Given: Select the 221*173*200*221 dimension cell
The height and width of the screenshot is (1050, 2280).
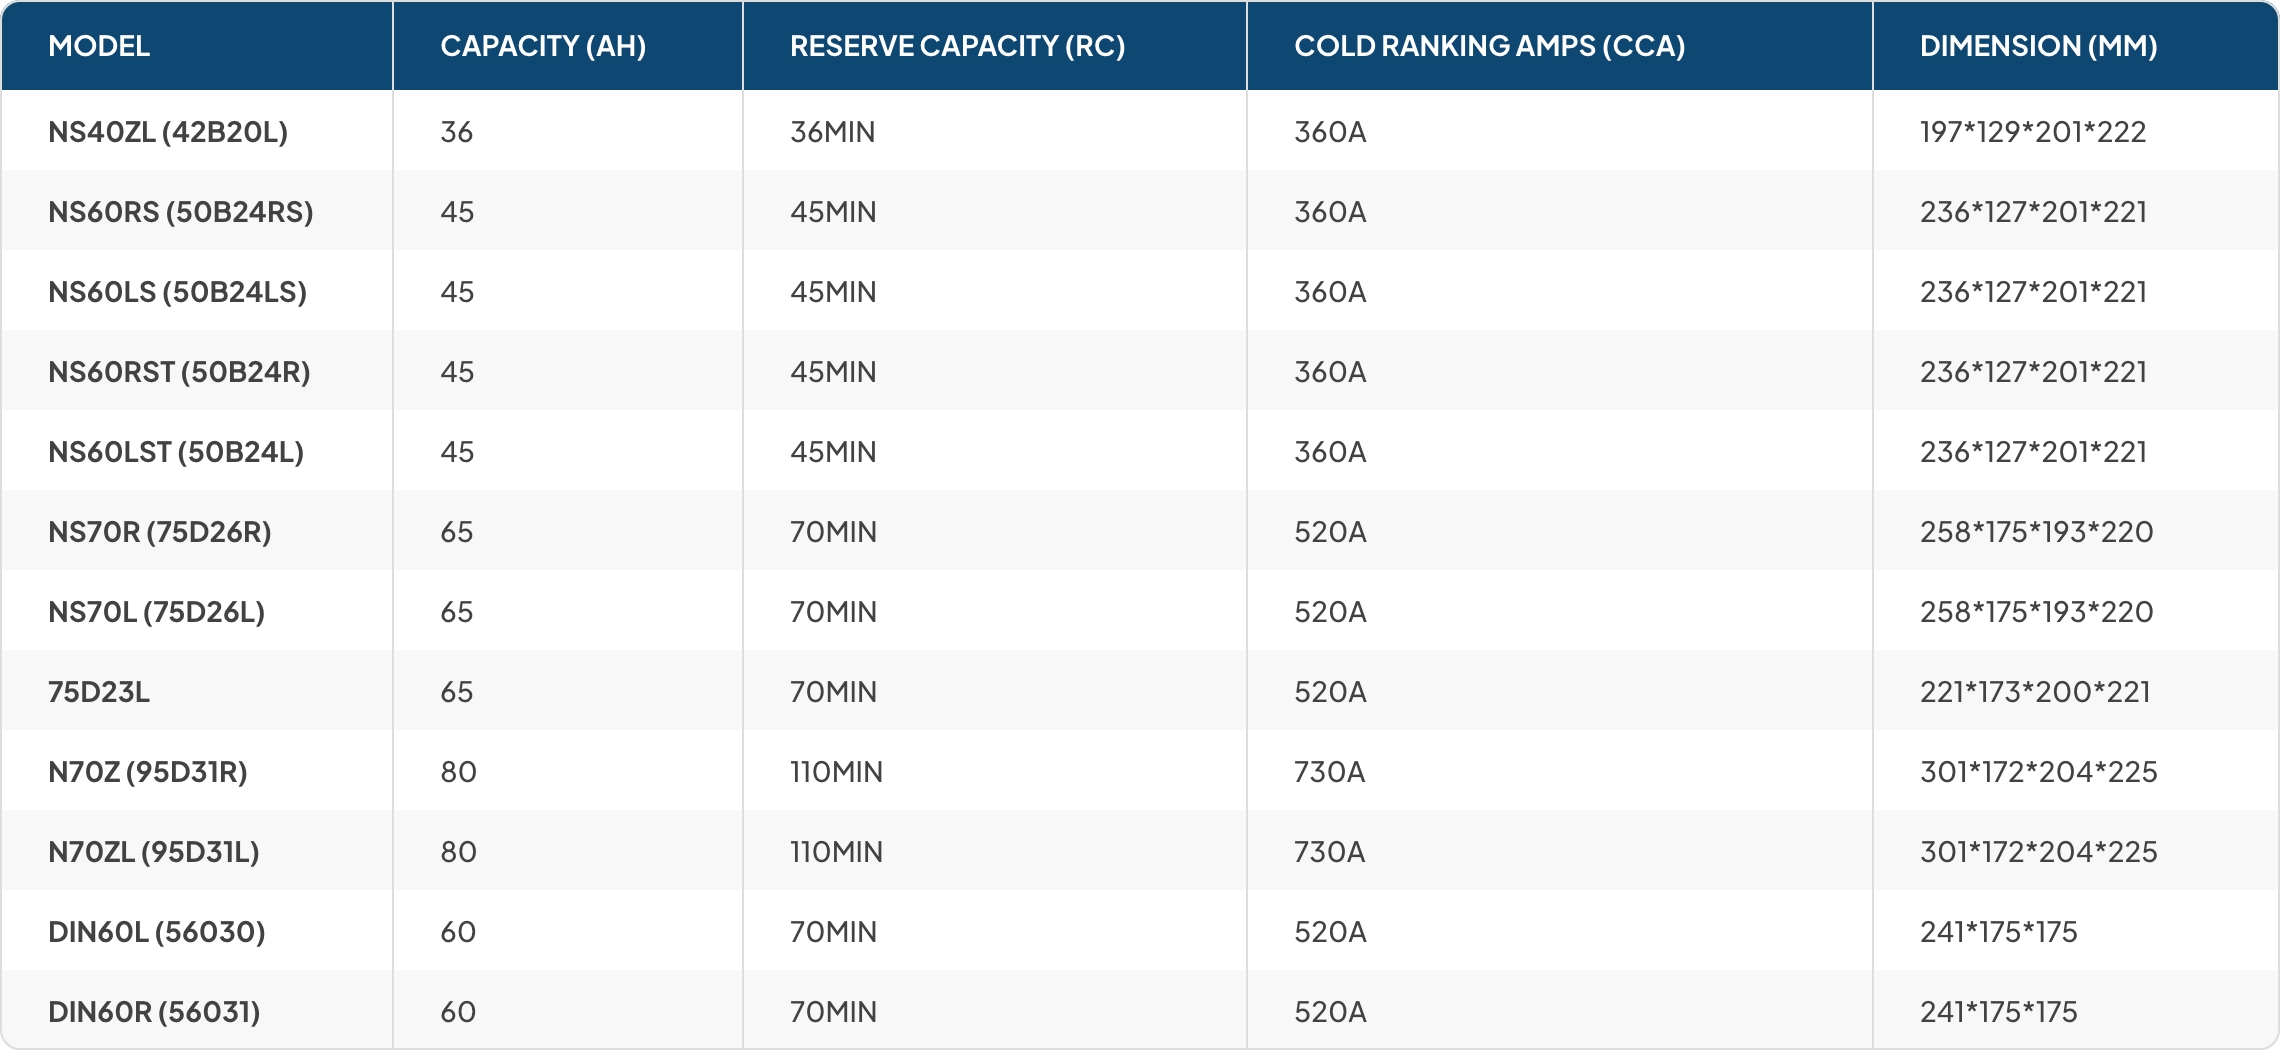Looking at the screenshot, I should point(2035,692).
